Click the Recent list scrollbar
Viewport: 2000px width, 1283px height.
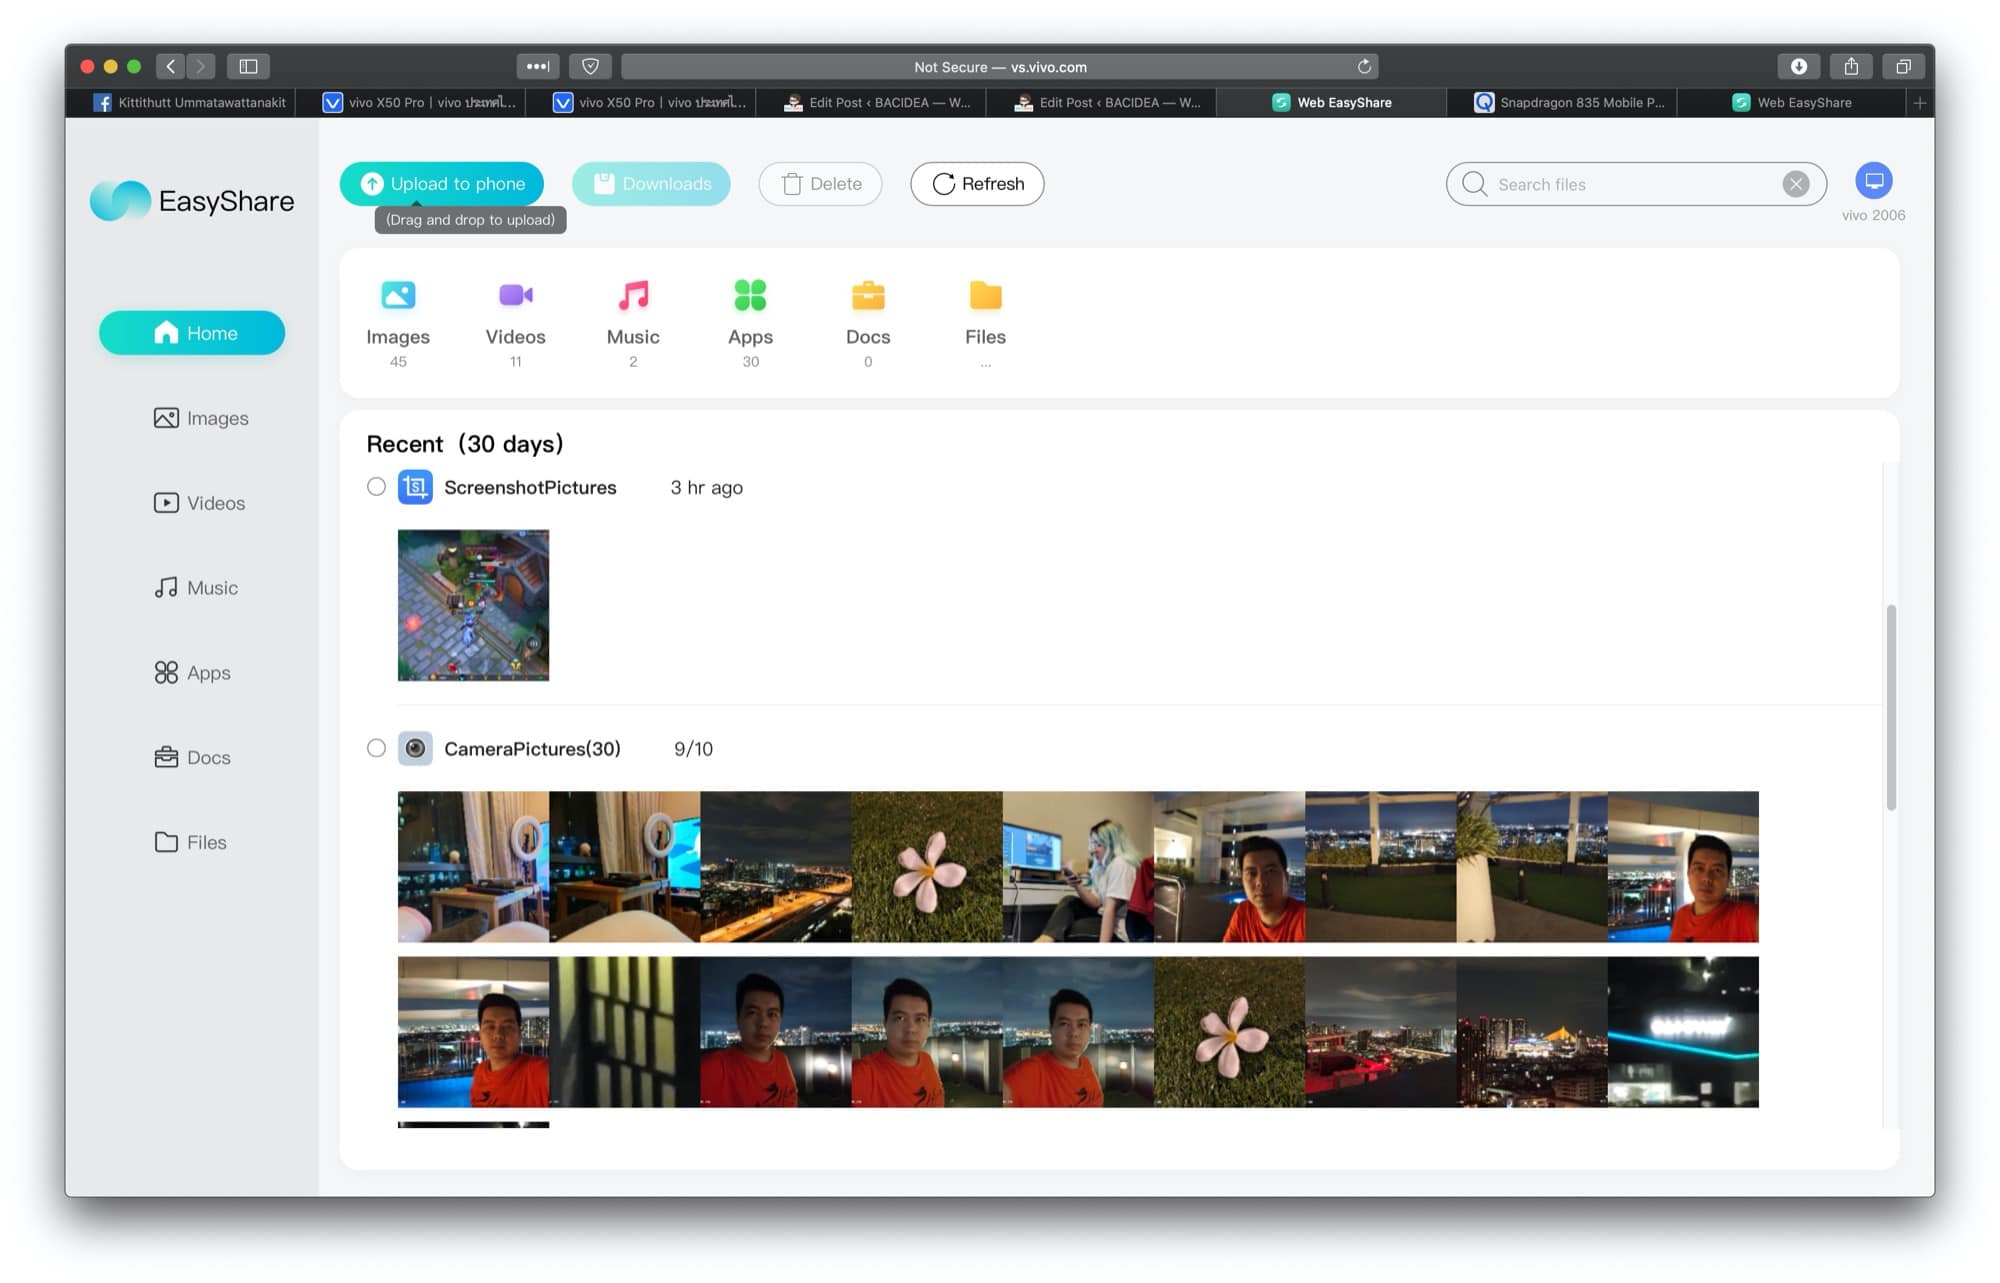1890,707
